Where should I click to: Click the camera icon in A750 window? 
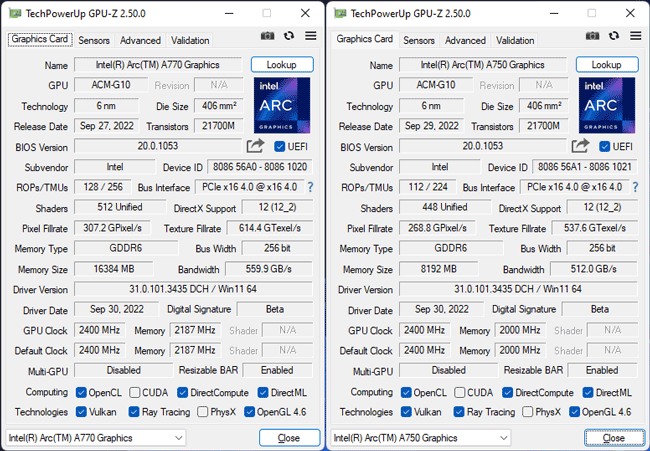(x=592, y=36)
